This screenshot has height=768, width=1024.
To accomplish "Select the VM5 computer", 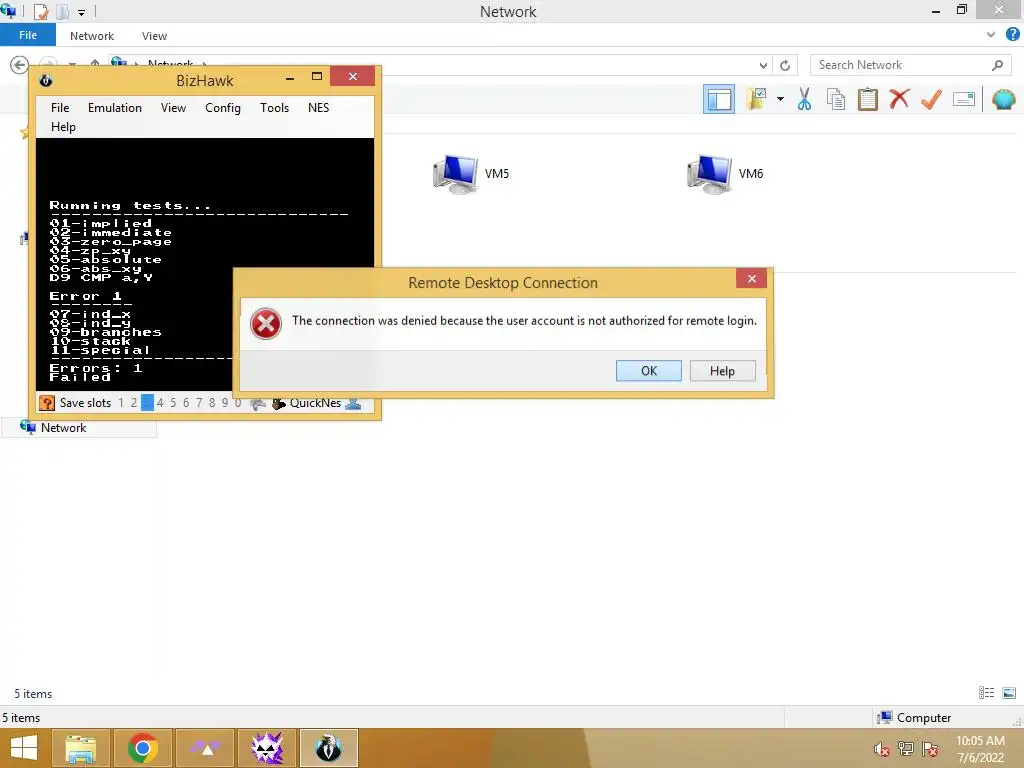I will [471, 174].
